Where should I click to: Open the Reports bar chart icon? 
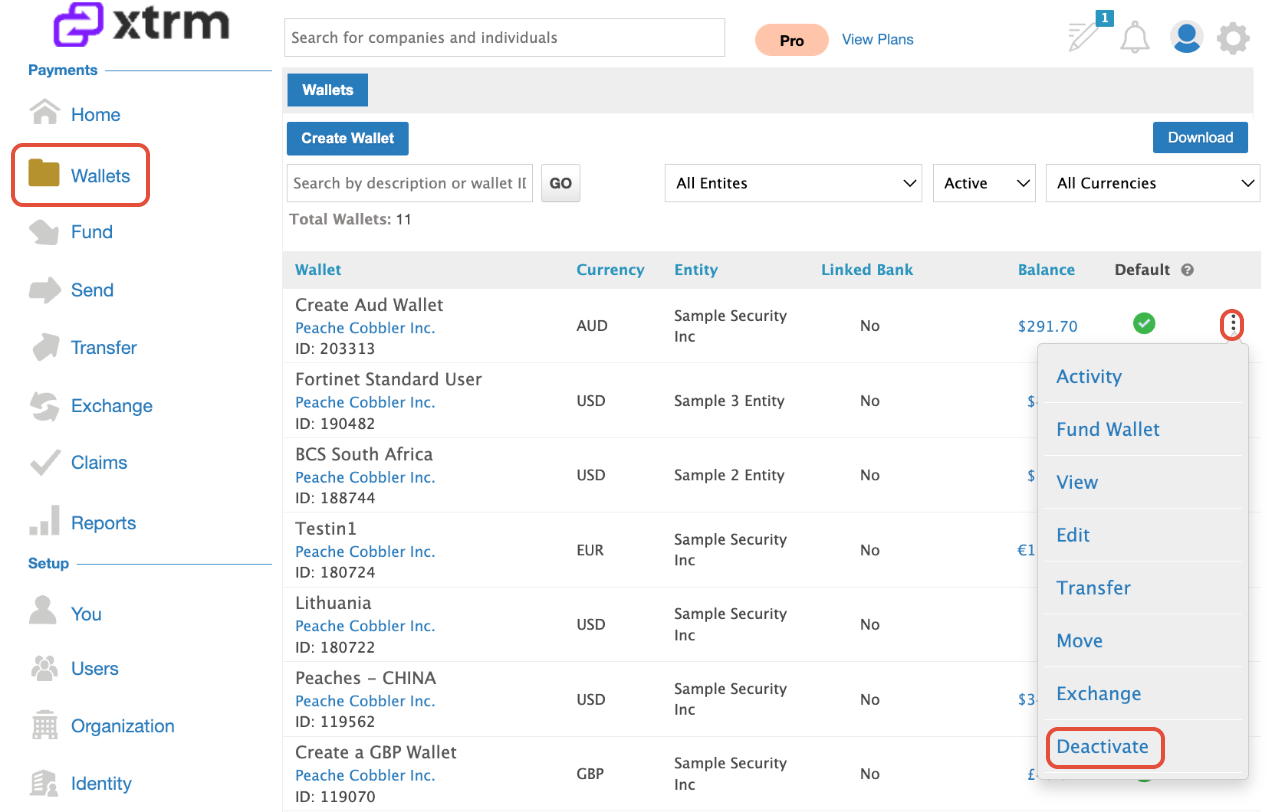(x=44, y=522)
